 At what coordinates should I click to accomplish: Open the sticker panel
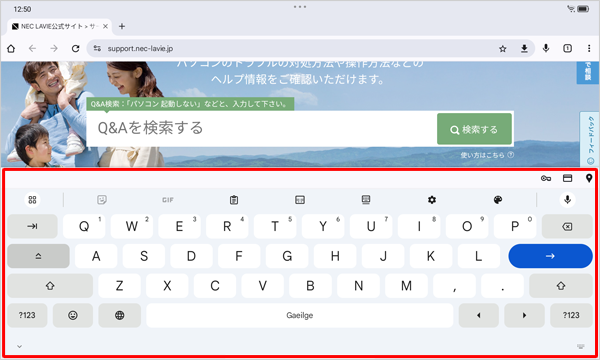[102, 200]
